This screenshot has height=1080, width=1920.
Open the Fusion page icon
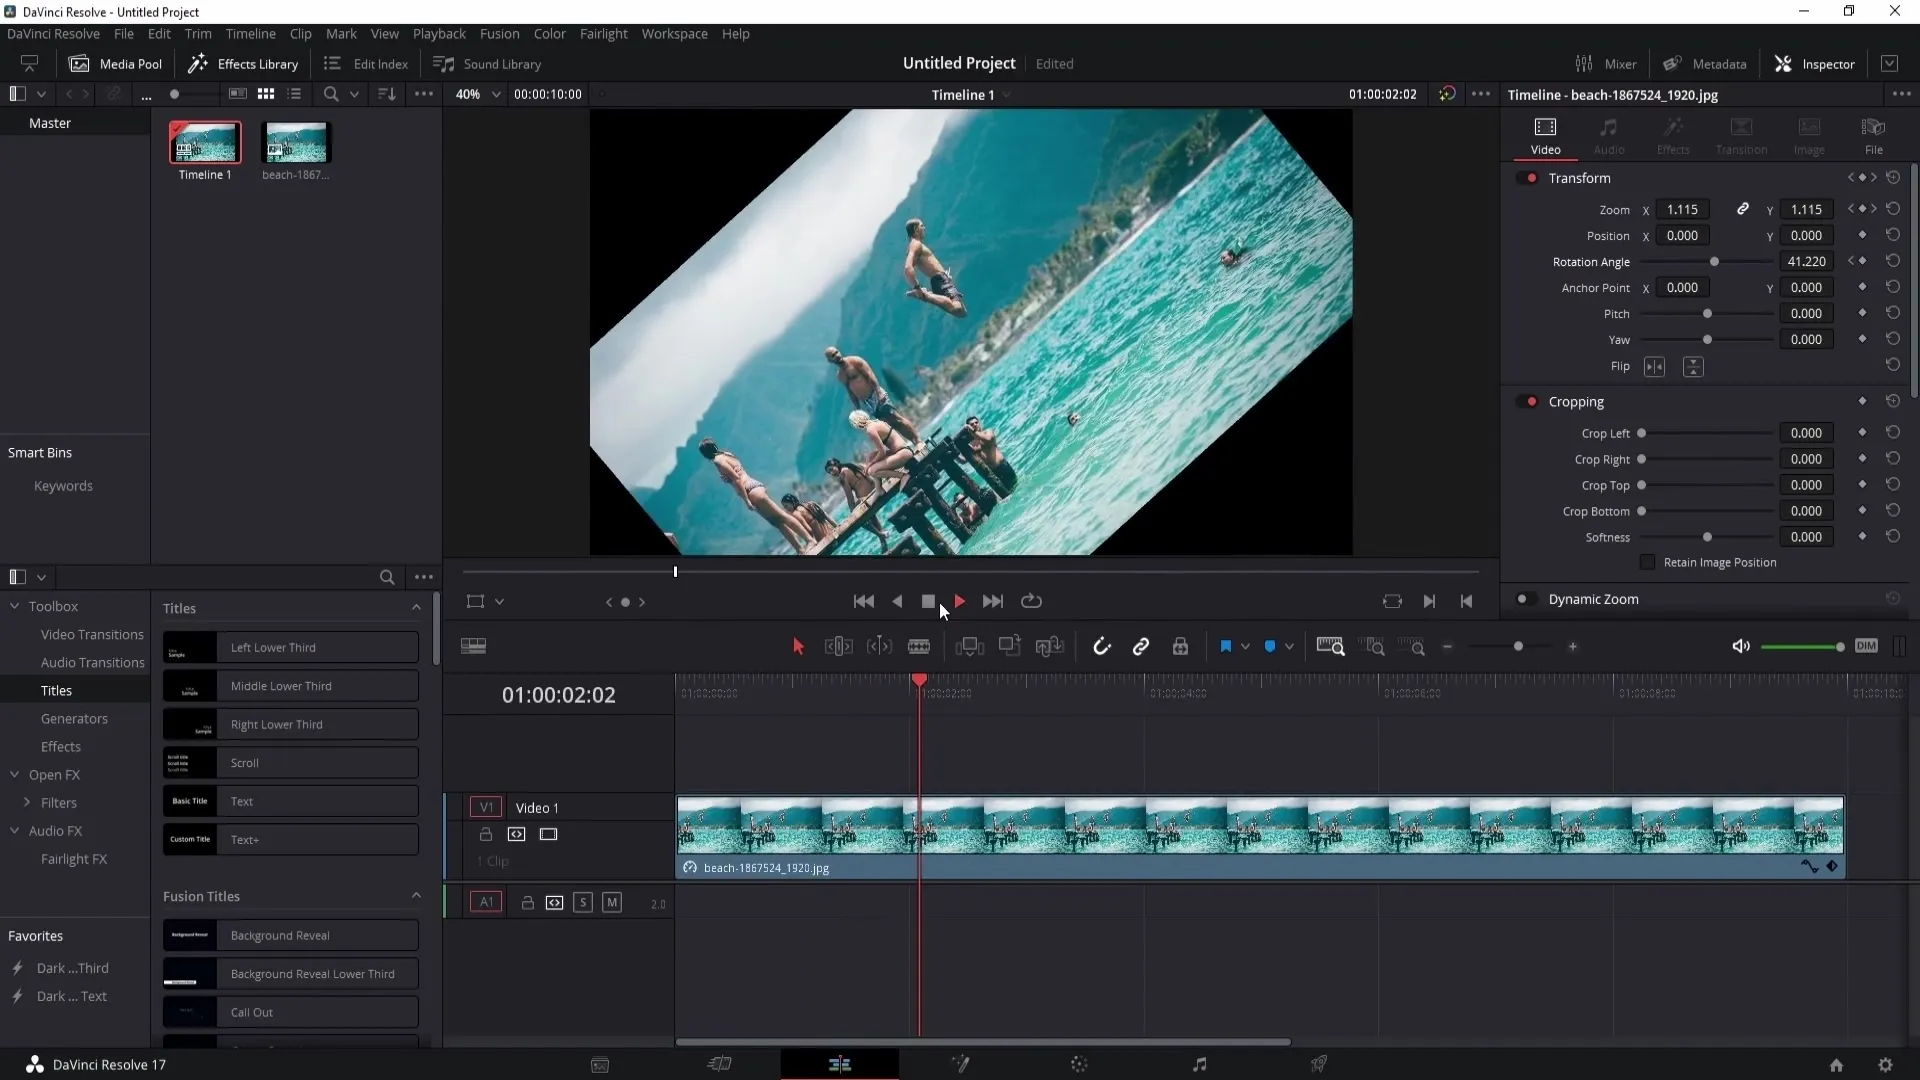tap(960, 1065)
